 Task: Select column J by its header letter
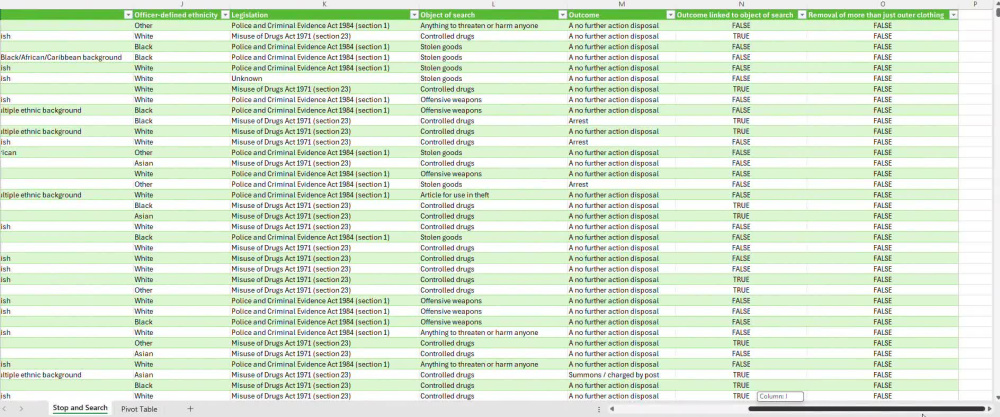182,4
